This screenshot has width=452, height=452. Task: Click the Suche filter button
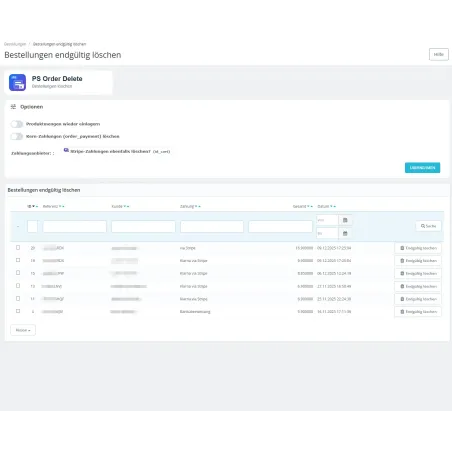tap(428, 226)
